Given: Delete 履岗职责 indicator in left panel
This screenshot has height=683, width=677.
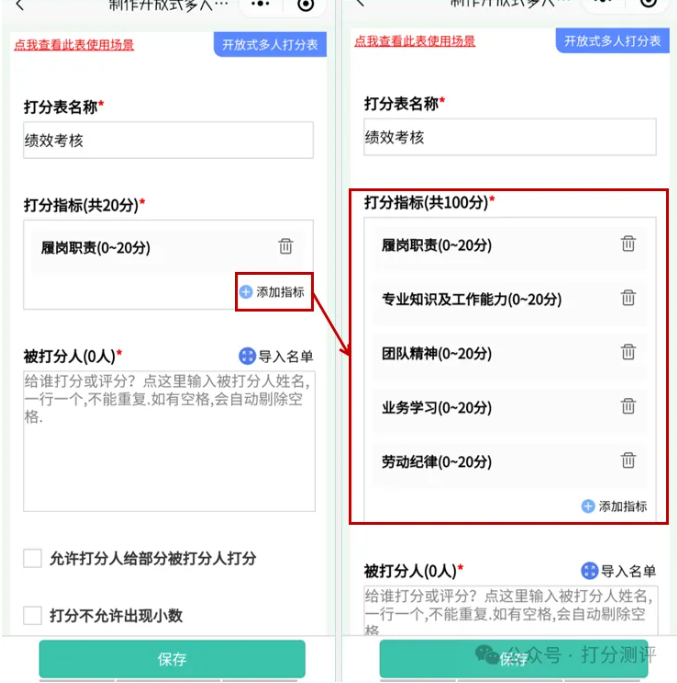Looking at the screenshot, I should click(286, 246).
